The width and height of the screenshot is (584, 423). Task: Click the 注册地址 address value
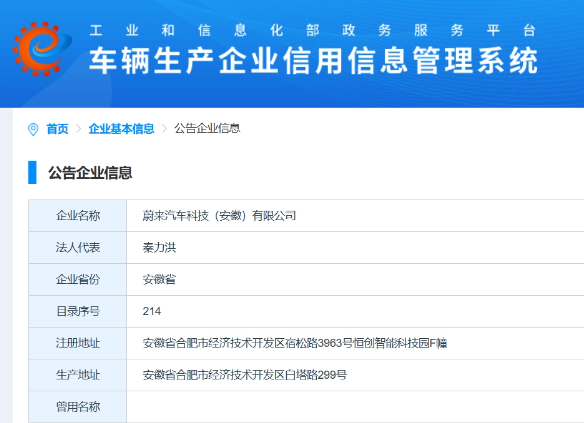(295, 343)
